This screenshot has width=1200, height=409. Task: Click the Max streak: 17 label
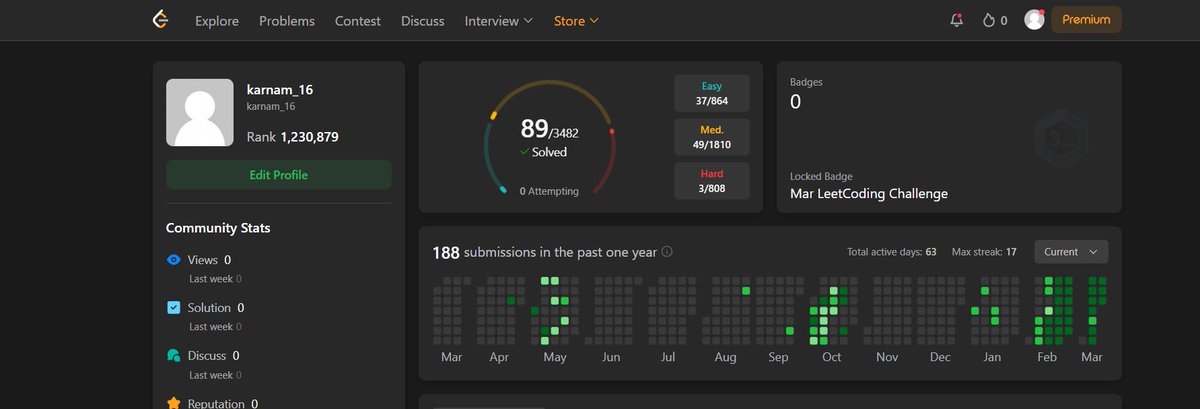coord(984,252)
